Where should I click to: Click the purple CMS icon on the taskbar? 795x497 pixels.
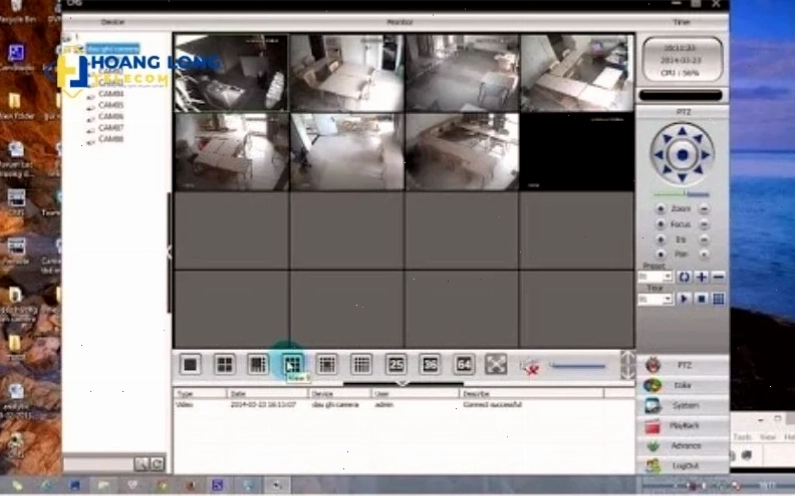pyautogui.click(x=218, y=485)
